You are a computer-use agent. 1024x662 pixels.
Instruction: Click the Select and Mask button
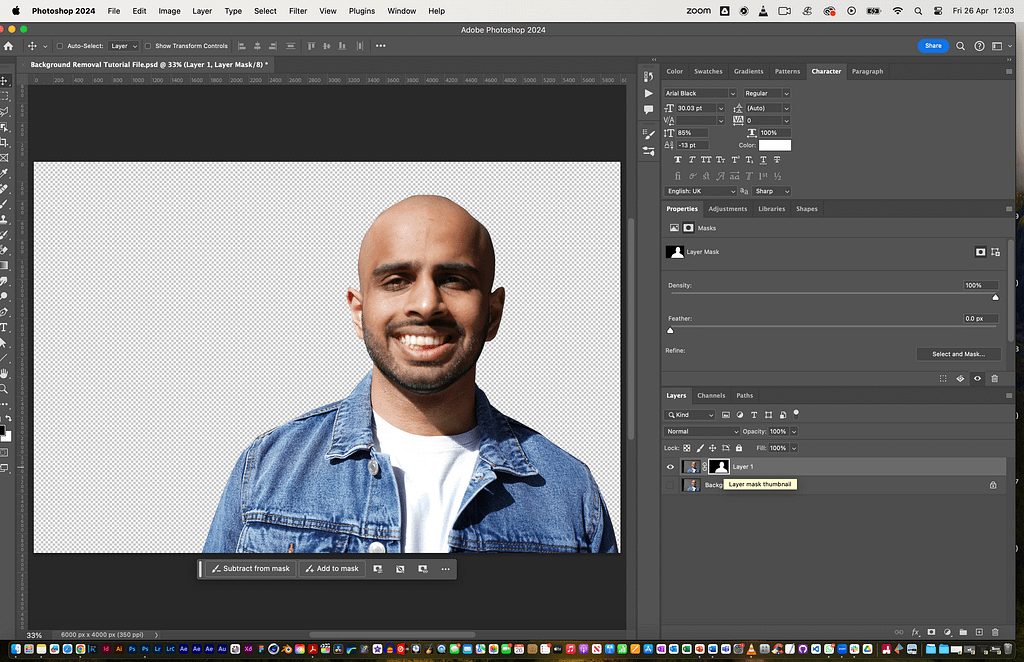(x=958, y=354)
